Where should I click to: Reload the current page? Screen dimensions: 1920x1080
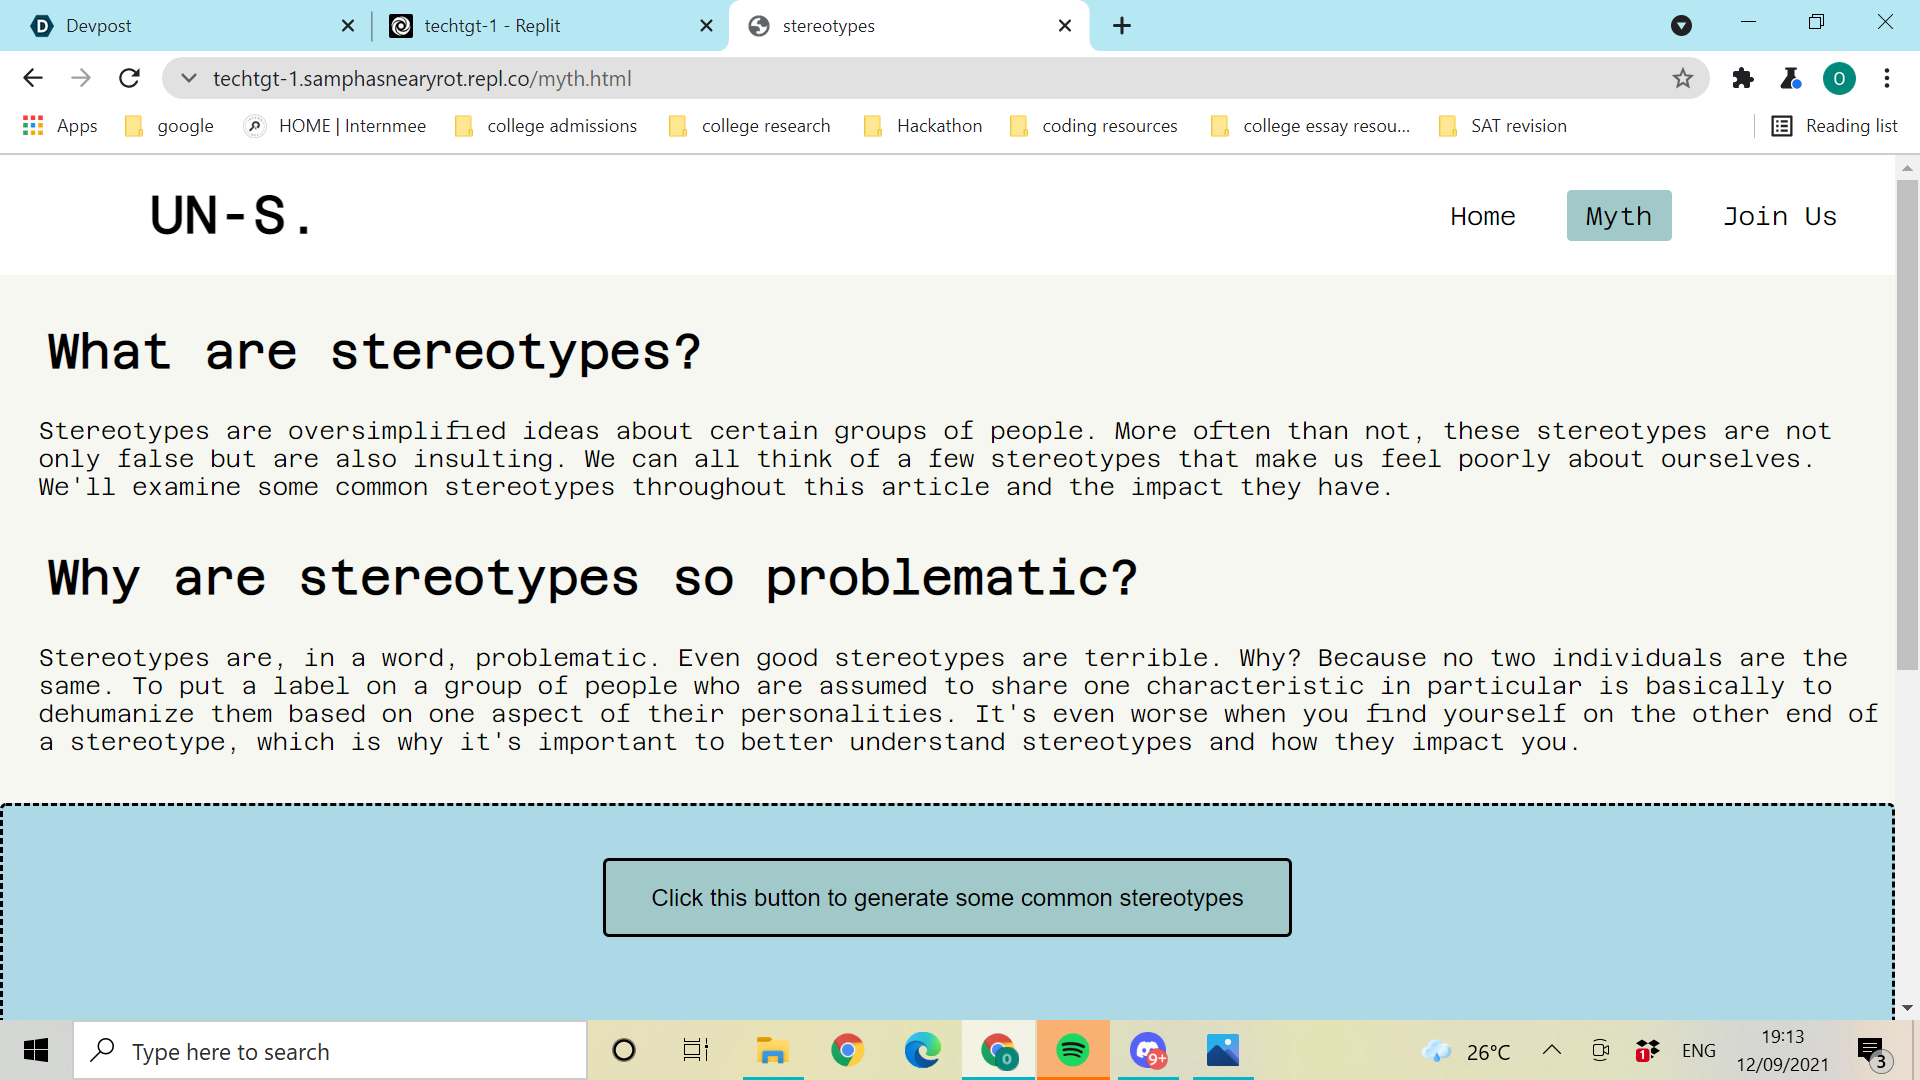point(129,78)
